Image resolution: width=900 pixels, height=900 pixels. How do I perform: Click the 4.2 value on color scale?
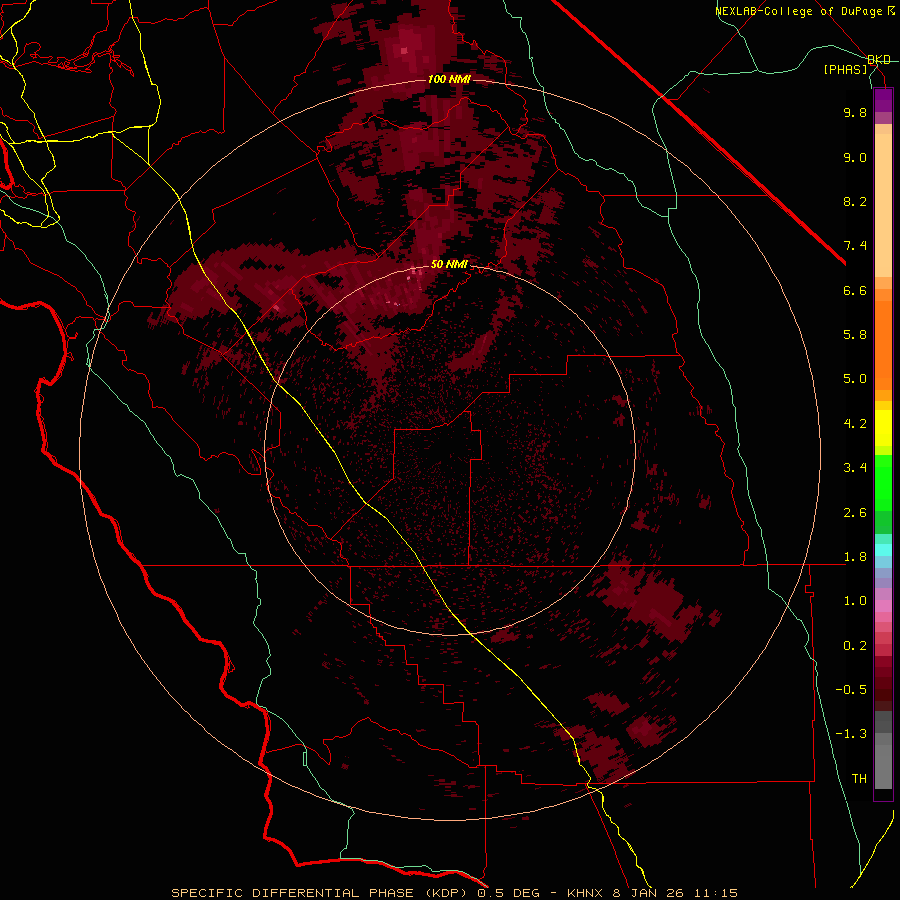855,424
